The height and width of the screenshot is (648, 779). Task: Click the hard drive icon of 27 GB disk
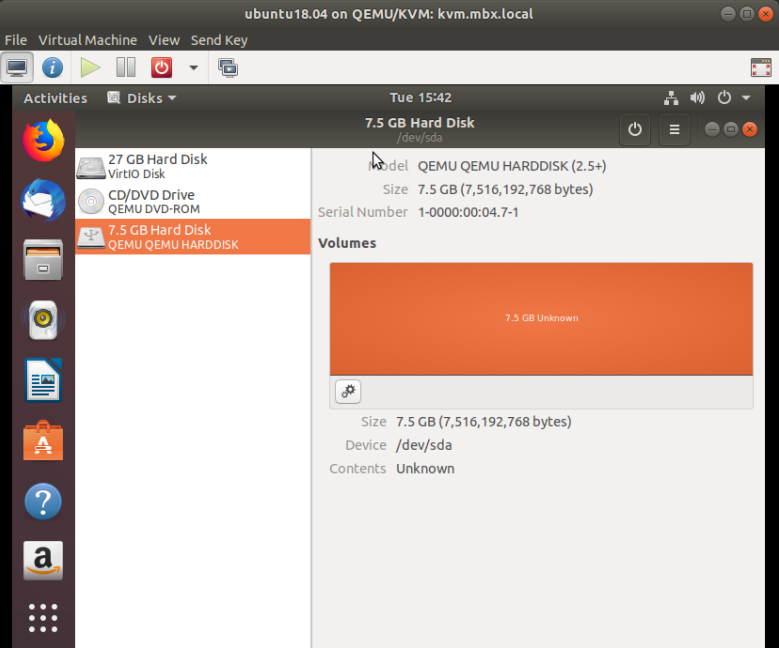(90, 167)
